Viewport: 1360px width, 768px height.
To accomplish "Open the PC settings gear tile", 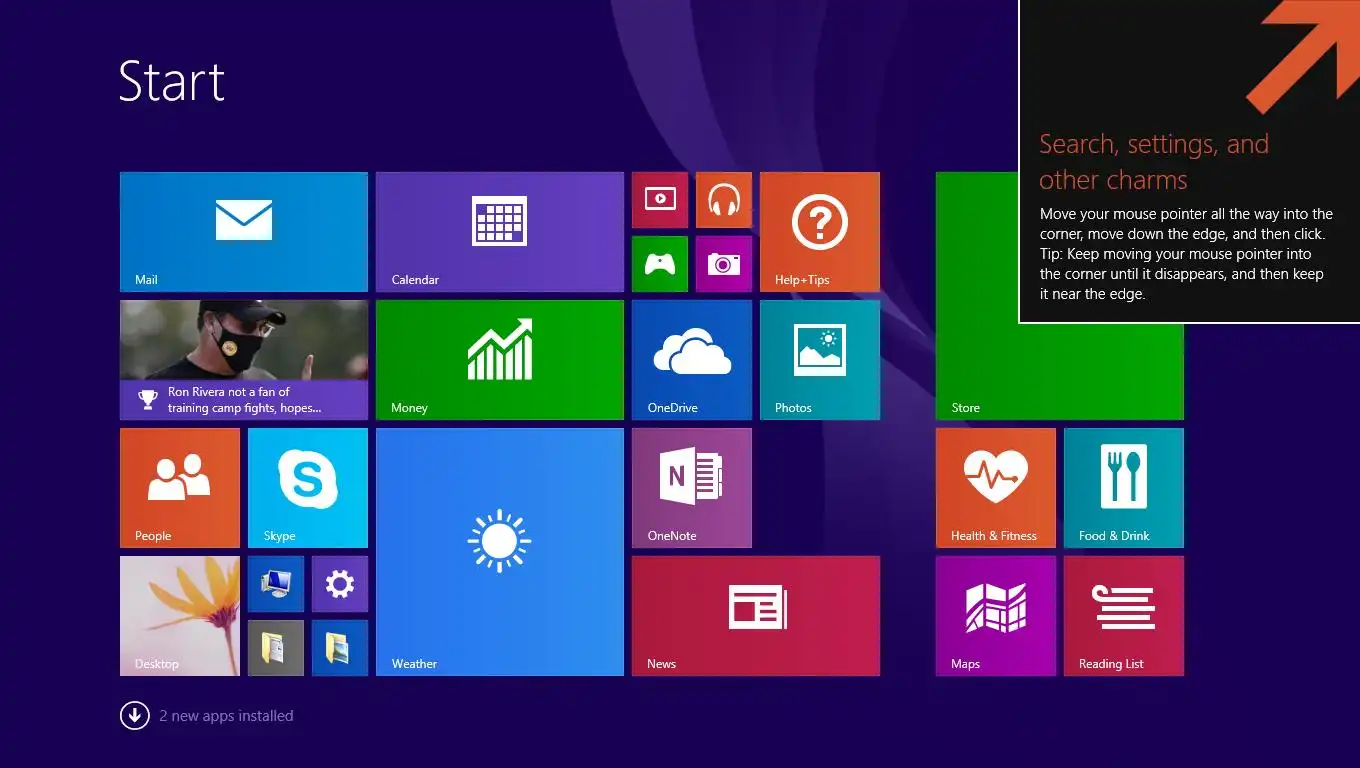I will [340, 584].
